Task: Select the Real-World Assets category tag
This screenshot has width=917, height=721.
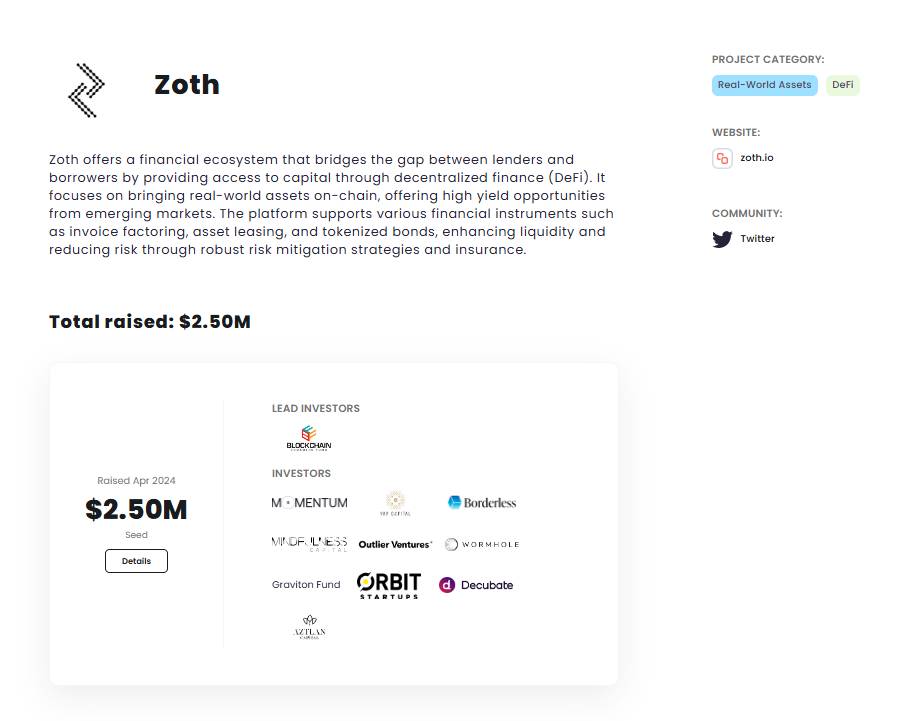Action: [764, 85]
